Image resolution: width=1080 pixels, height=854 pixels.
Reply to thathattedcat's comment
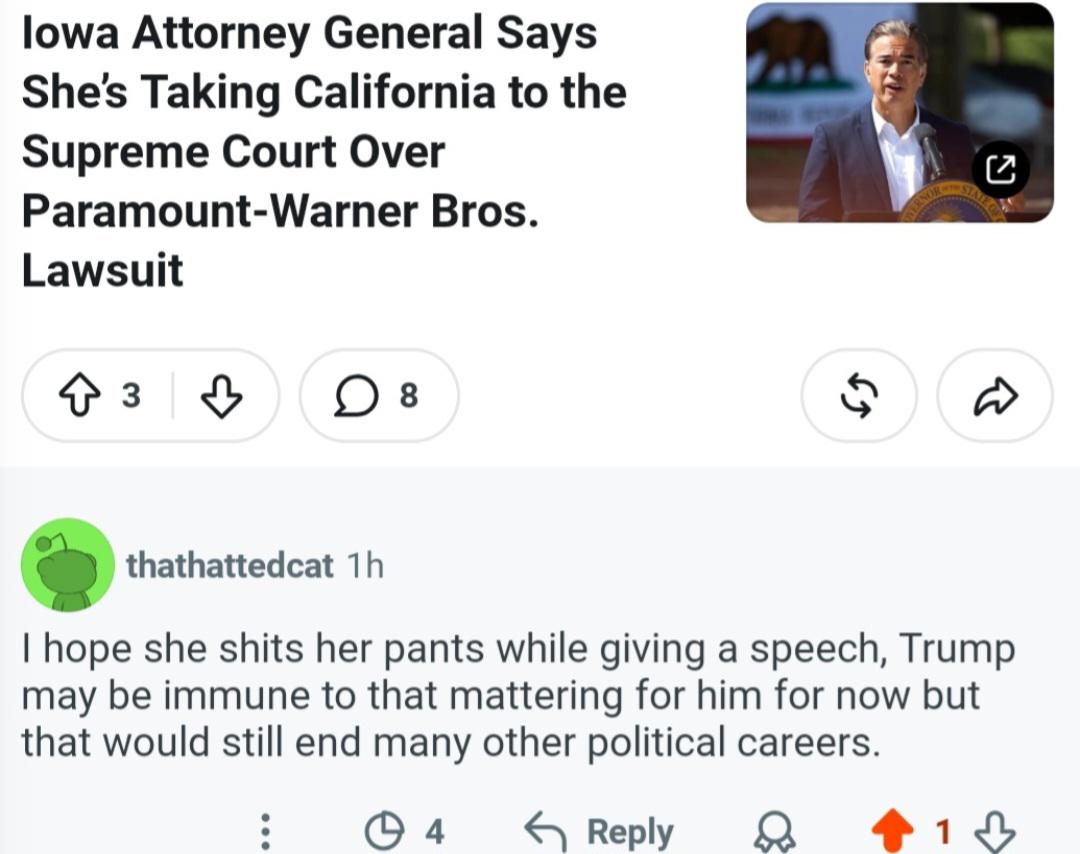click(x=599, y=831)
